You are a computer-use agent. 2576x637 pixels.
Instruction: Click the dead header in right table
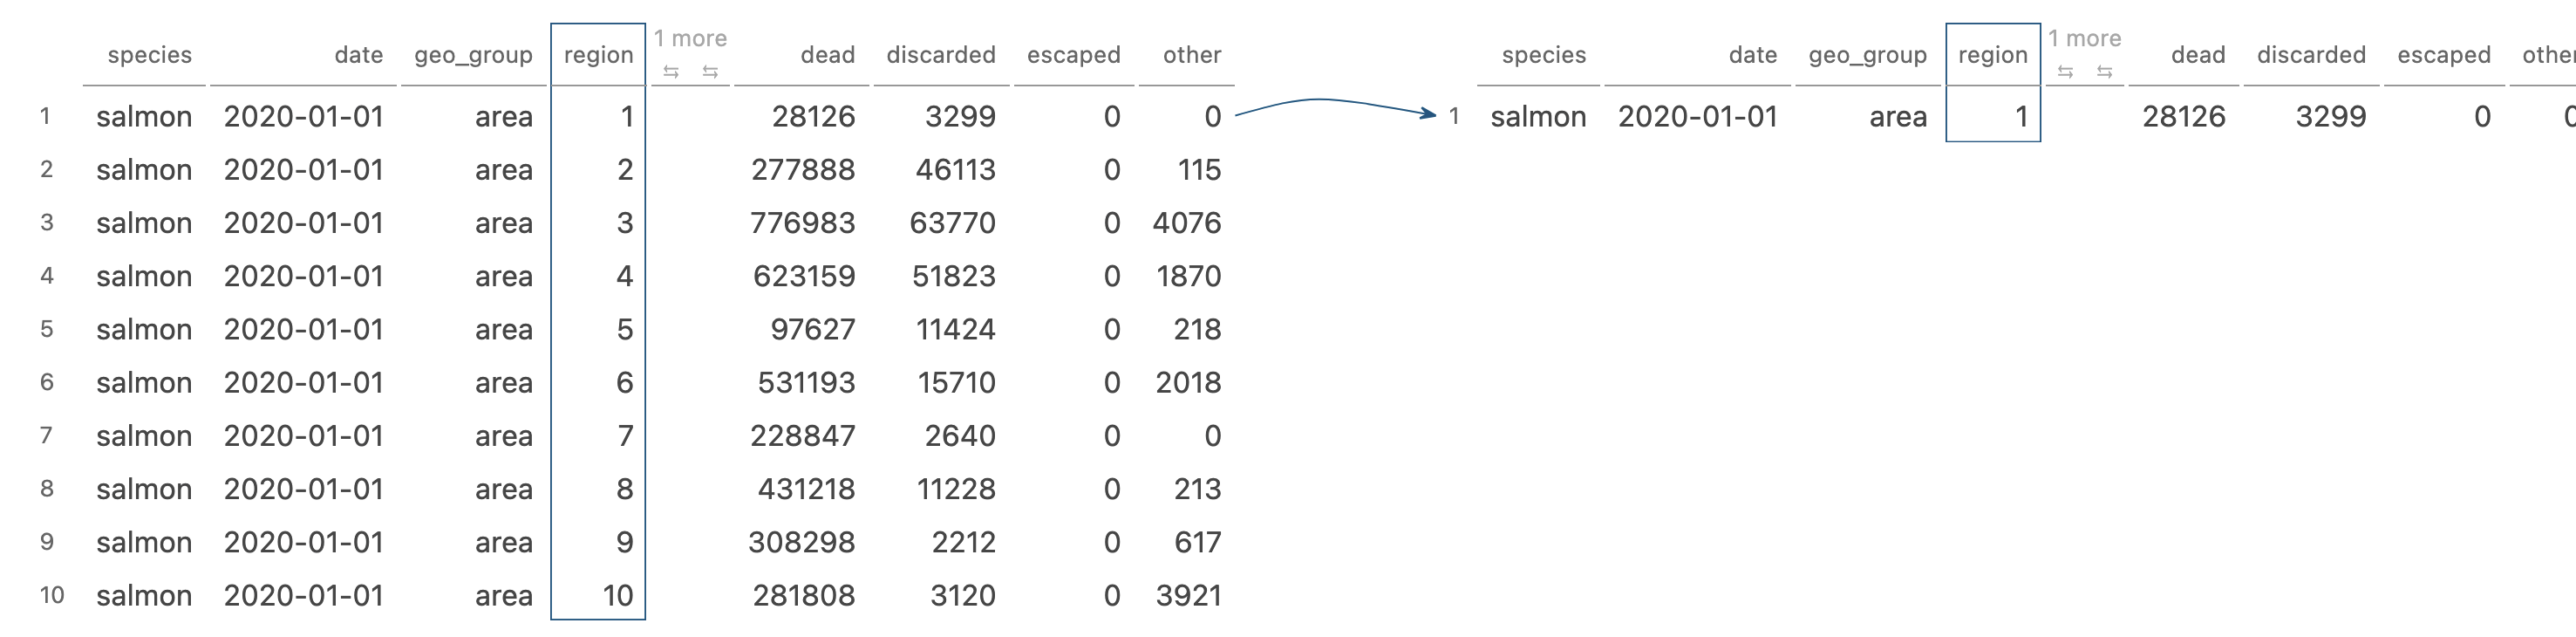pos(2197,55)
